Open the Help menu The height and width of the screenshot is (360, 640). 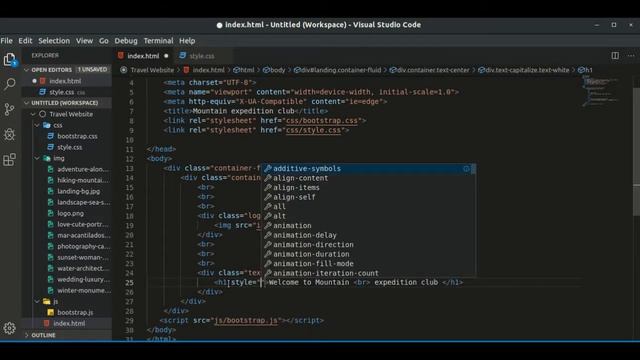[187, 41]
